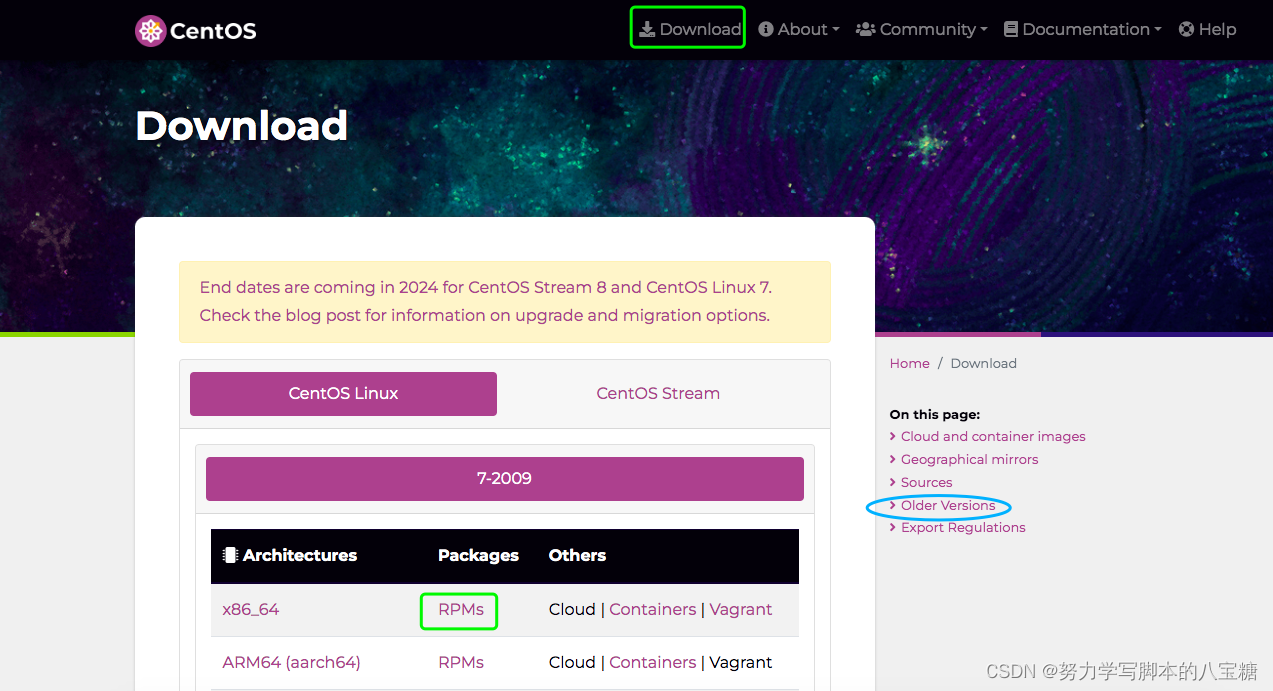The width and height of the screenshot is (1273, 691).
Task: Click the Community people icon
Action: (866, 29)
